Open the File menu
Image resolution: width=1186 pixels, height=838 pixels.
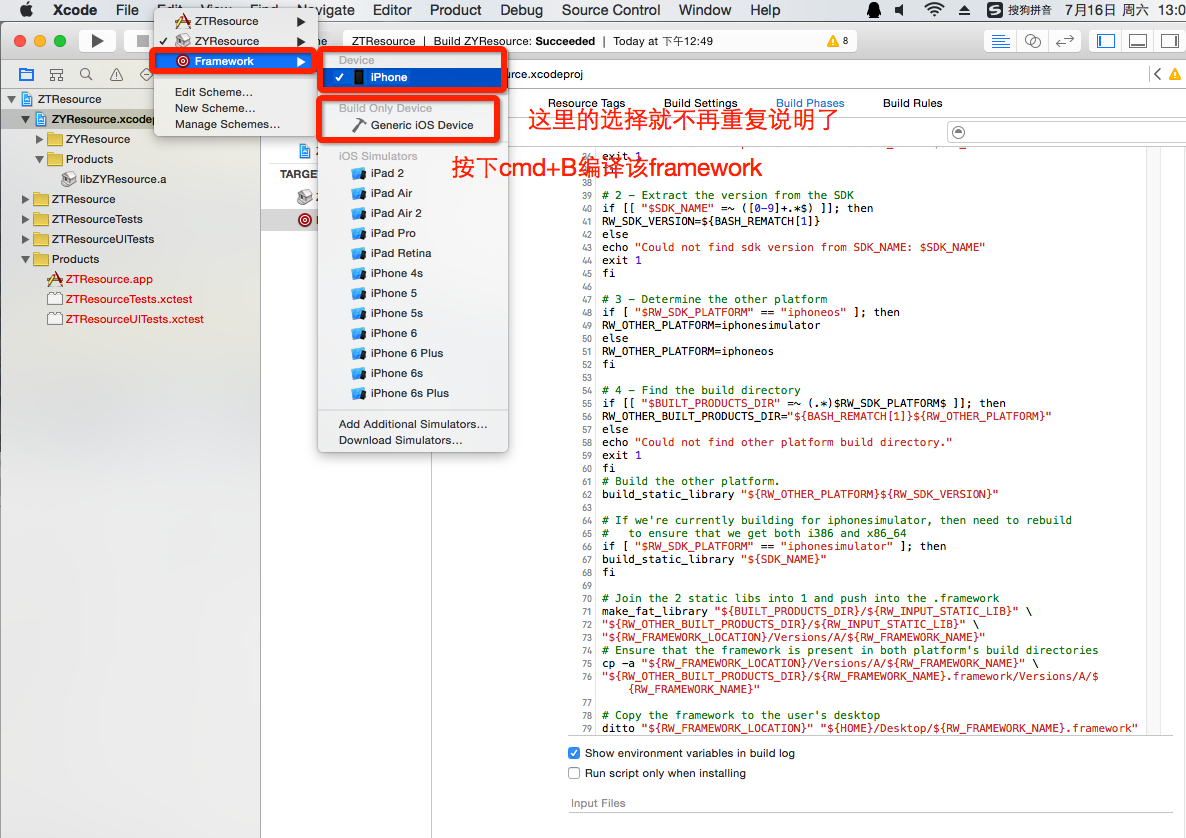(127, 10)
